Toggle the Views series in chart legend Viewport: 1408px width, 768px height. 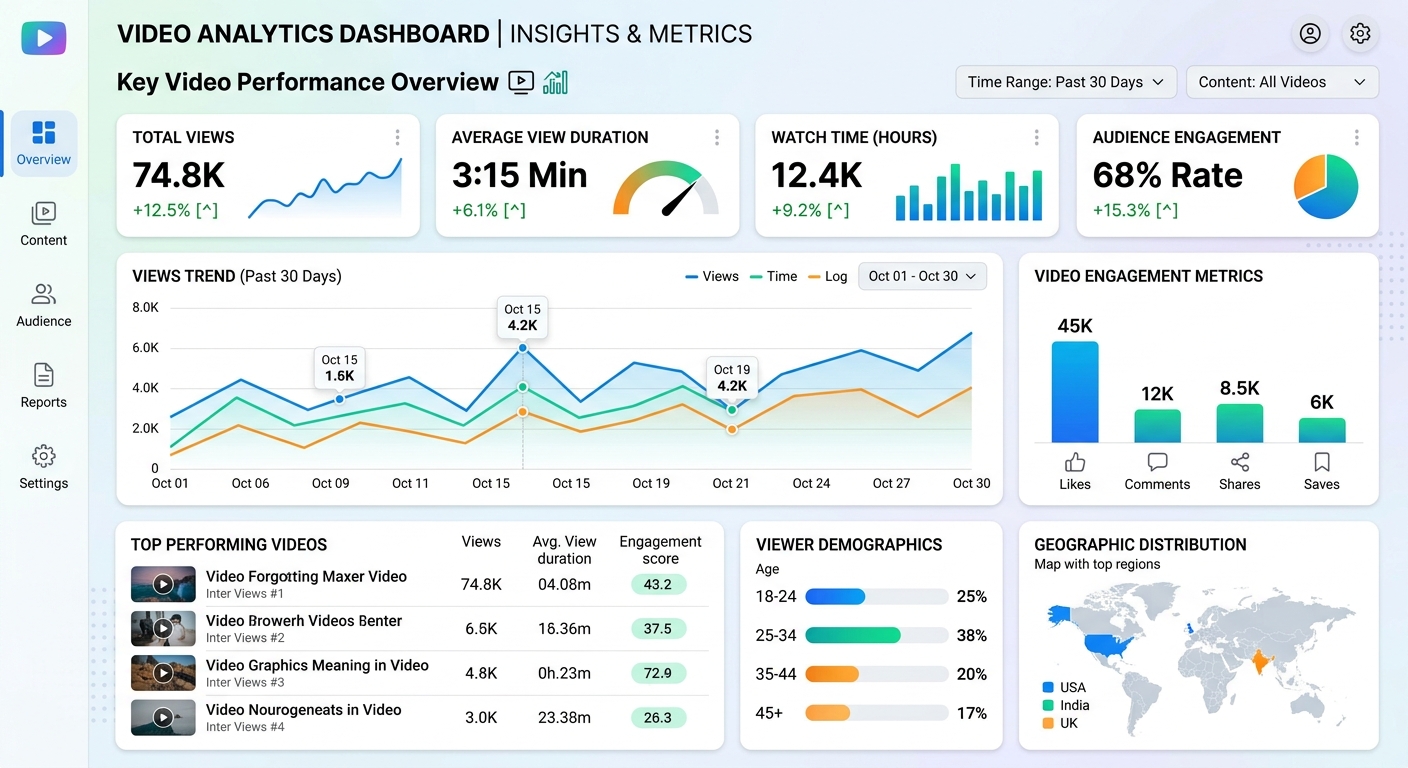pos(712,276)
